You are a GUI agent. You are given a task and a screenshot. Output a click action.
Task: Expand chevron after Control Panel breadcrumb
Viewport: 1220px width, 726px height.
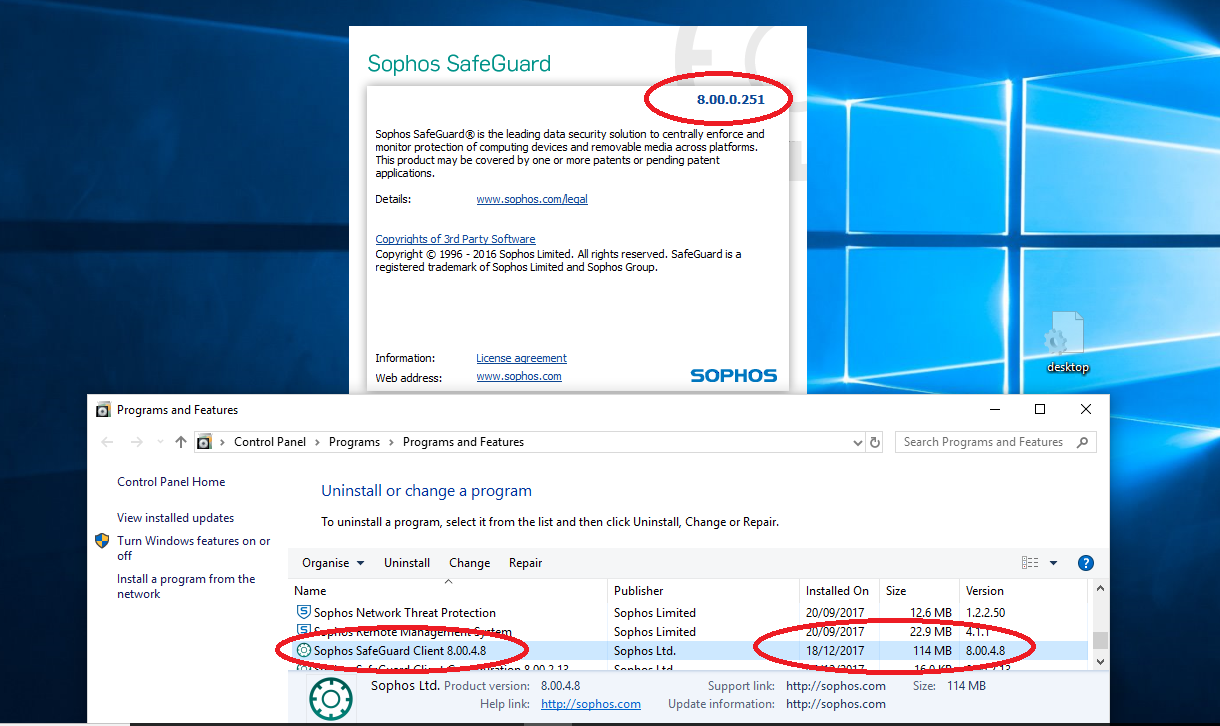pos(318,442)
